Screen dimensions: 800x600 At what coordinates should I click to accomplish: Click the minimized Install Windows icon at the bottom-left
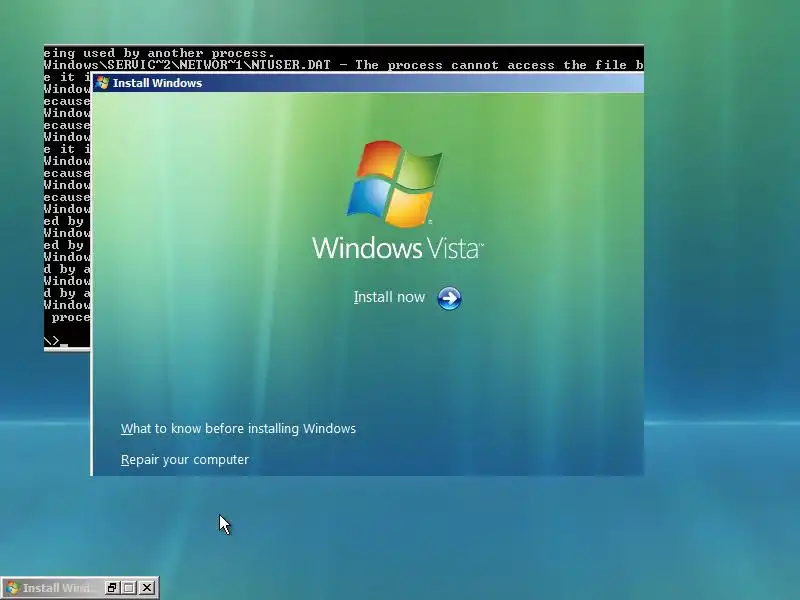pyautogui.click(x=12, y=588)
